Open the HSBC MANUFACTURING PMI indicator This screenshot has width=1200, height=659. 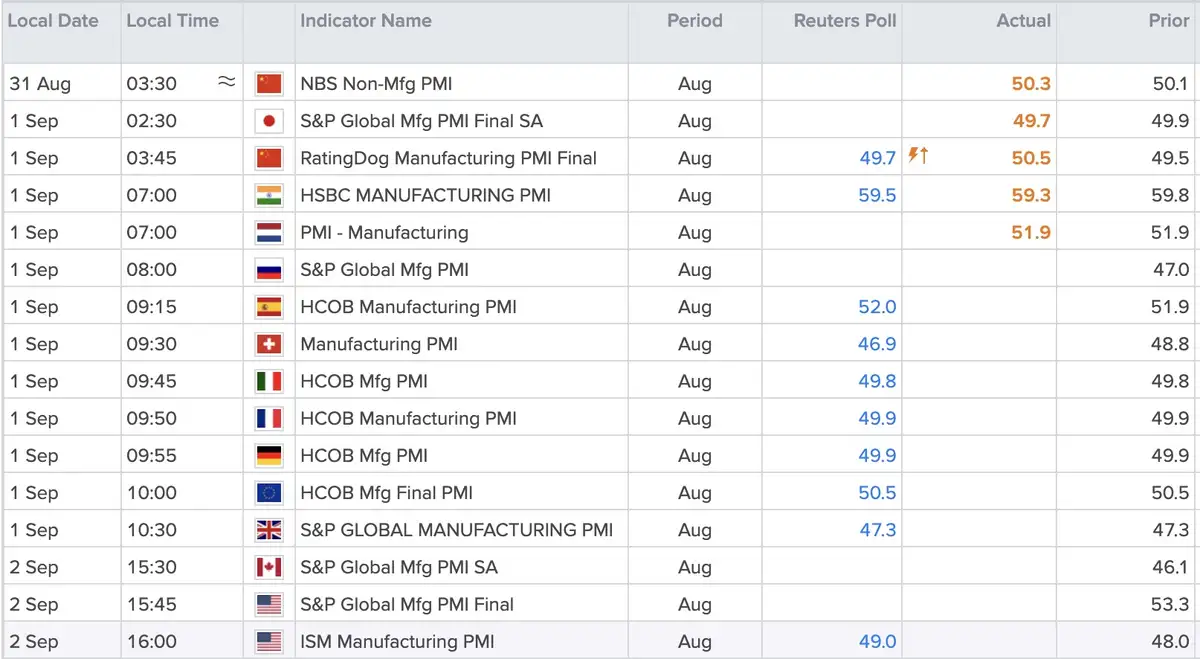(x=426, y=195)
